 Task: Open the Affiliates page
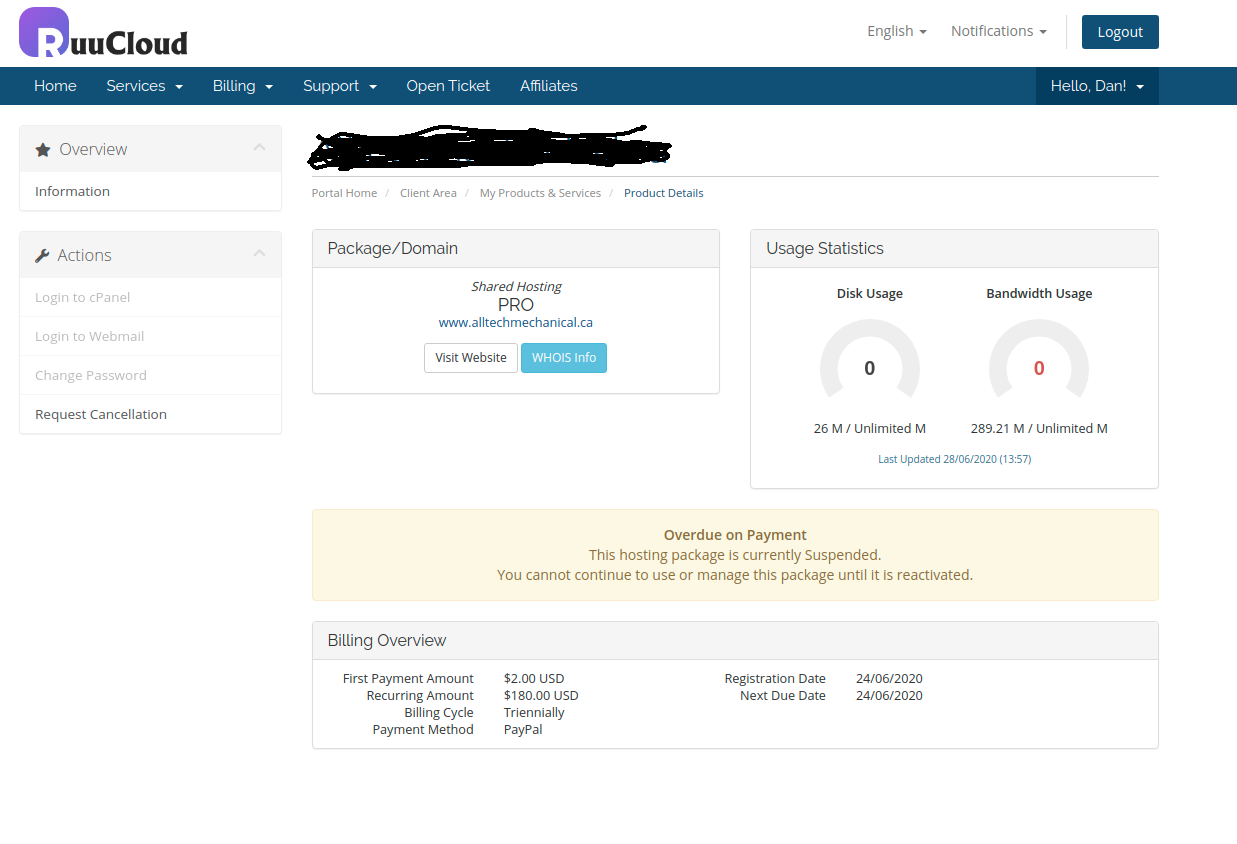tap(548, 86)
